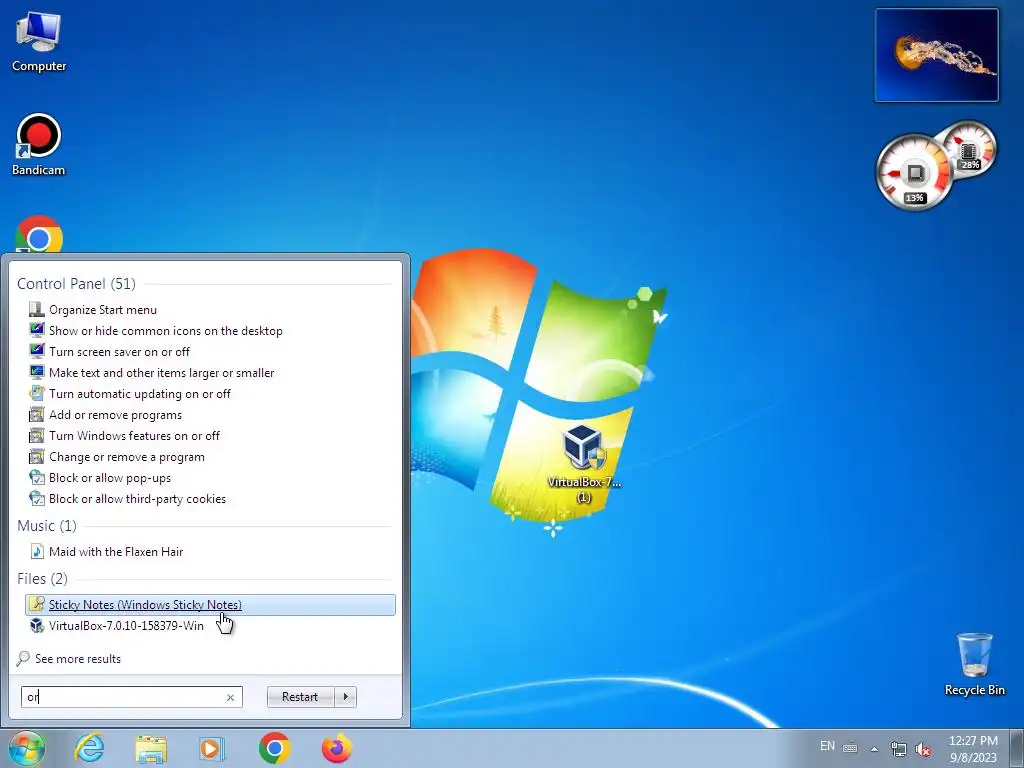This screenshot has width=1024, height=768.
Task: Launch Sticky Notes (Windows Sticky Notes)
Action: (210, 605)
